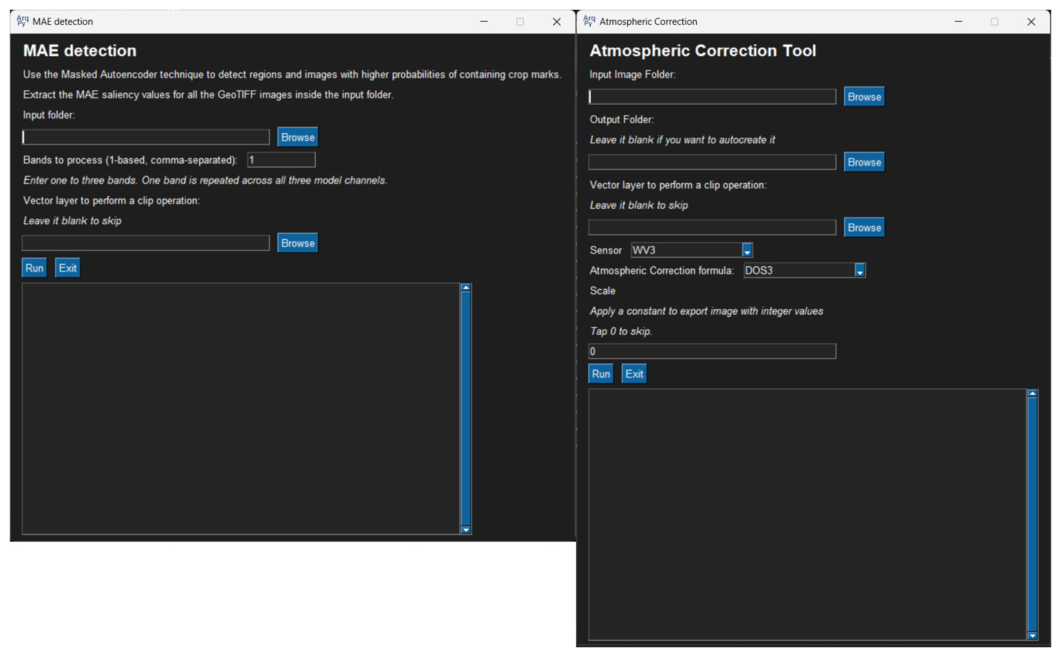Click the Output Folder path field
This screenshot has height=656, width=1060.
pos(712,162)
